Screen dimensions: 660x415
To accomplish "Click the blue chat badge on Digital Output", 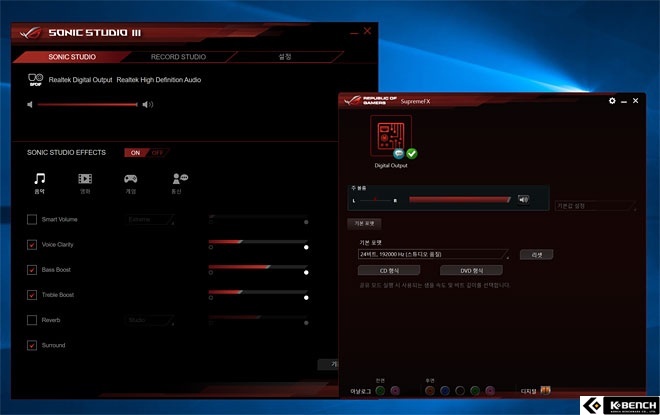I will 399,154.
